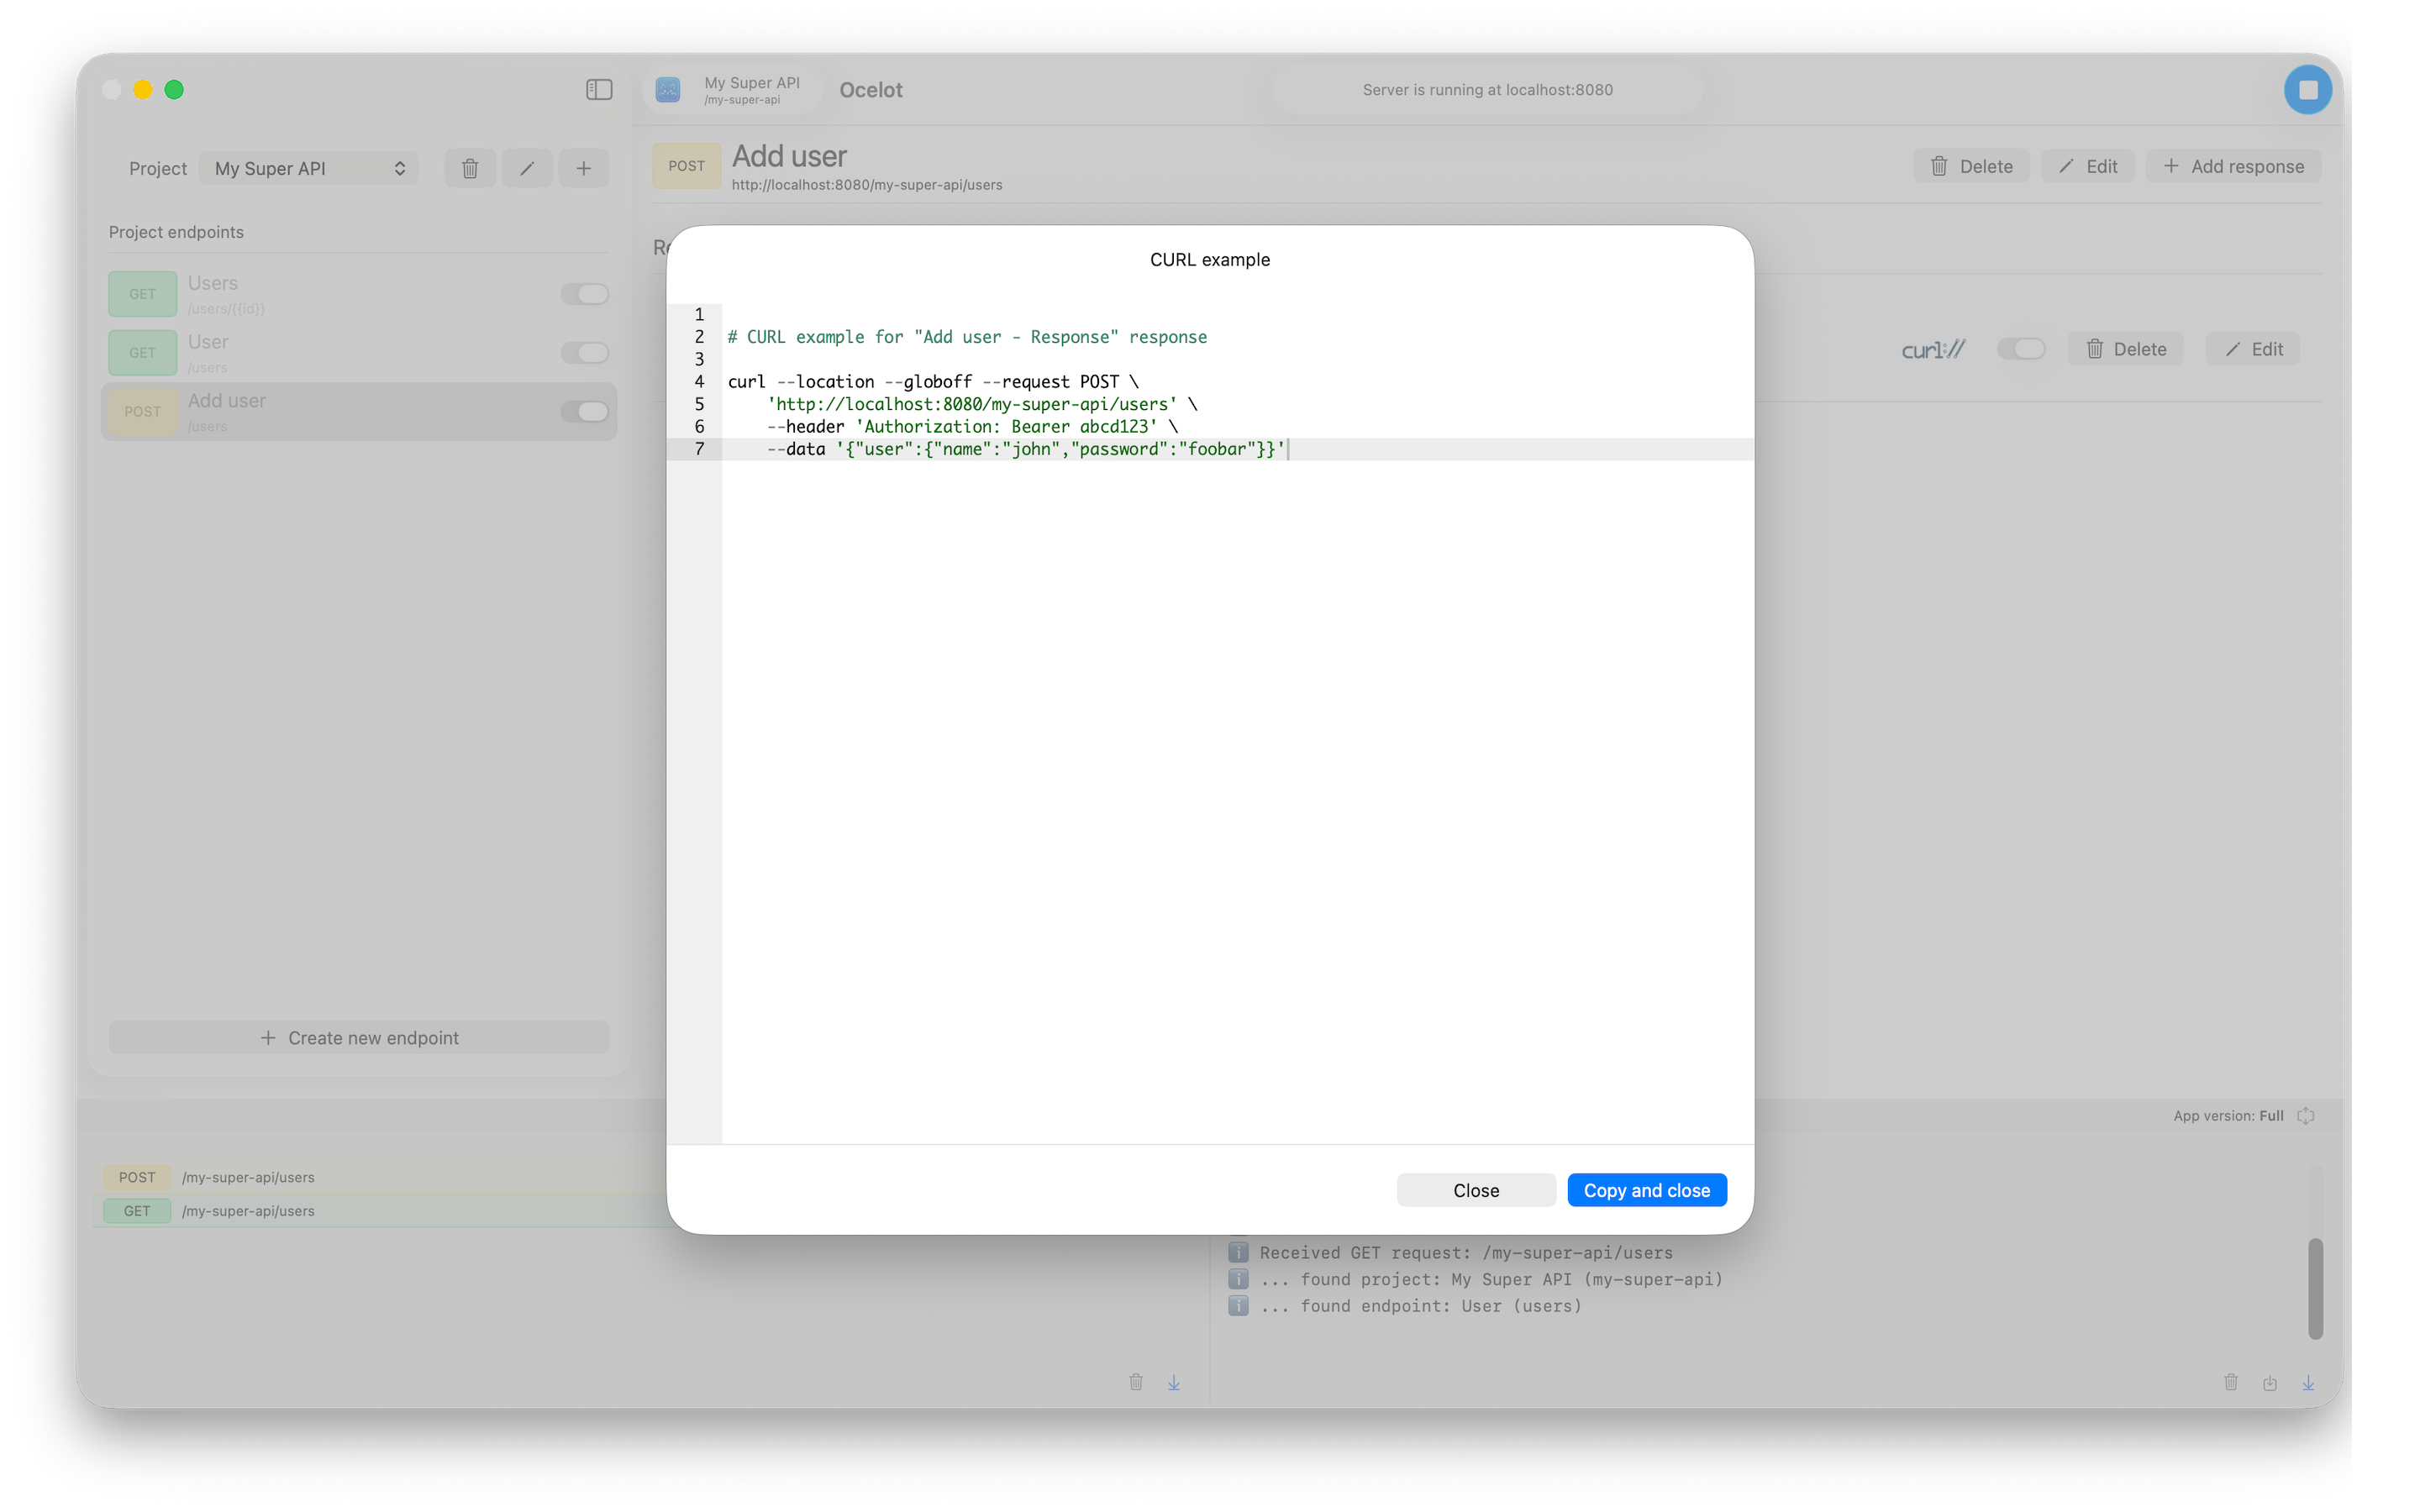
Task: Export the log via the share icon
Action: (2270, 1382)
